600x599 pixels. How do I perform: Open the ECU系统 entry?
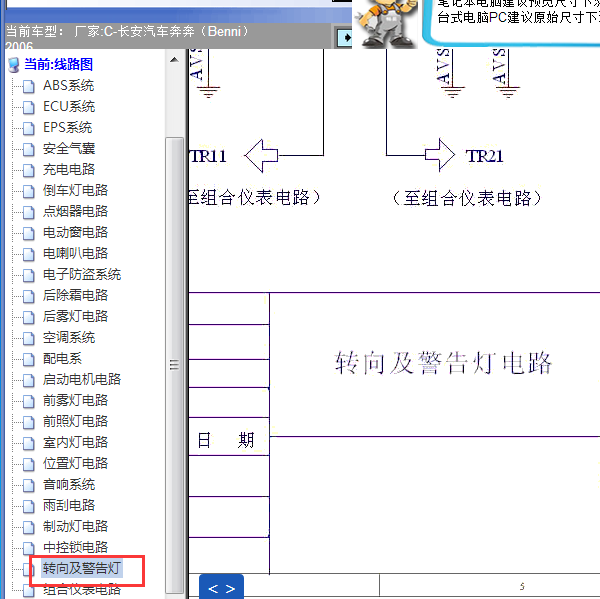point(69,106)
